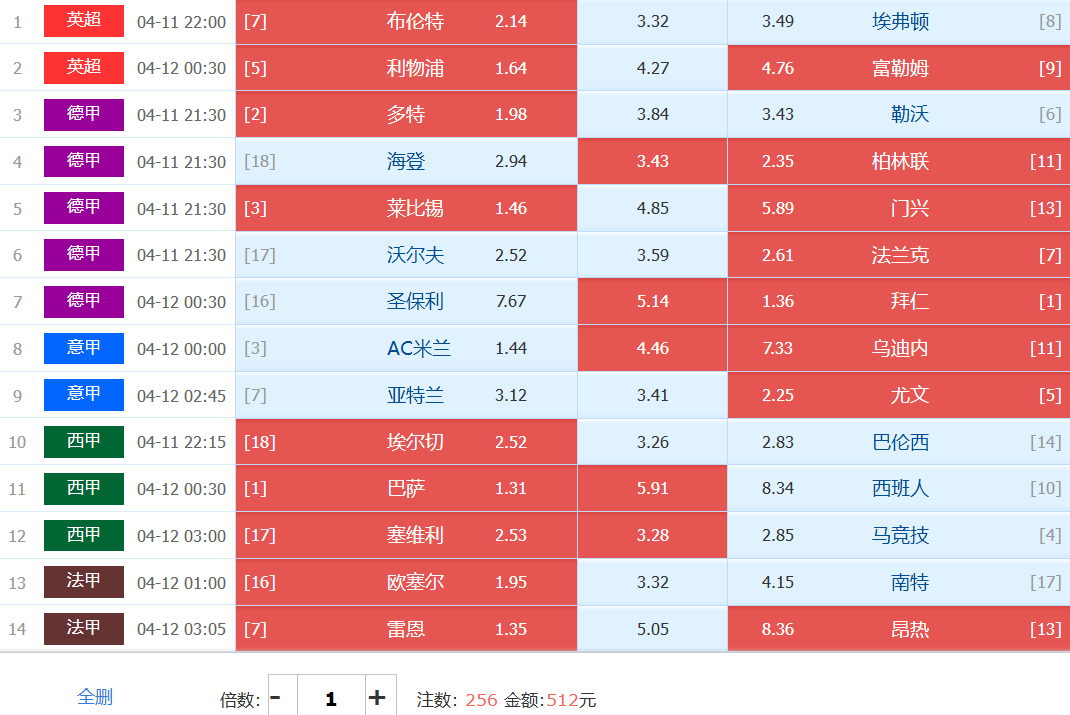Click the 倍数 multiplier input field

[x=330, y=698]
